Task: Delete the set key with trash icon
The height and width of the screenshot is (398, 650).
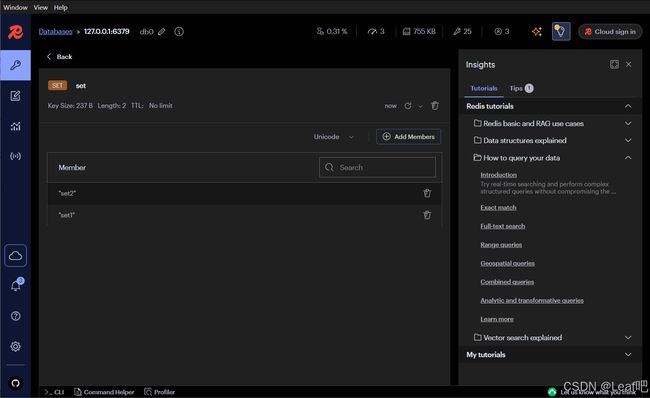Action: (x=435, y=106)
